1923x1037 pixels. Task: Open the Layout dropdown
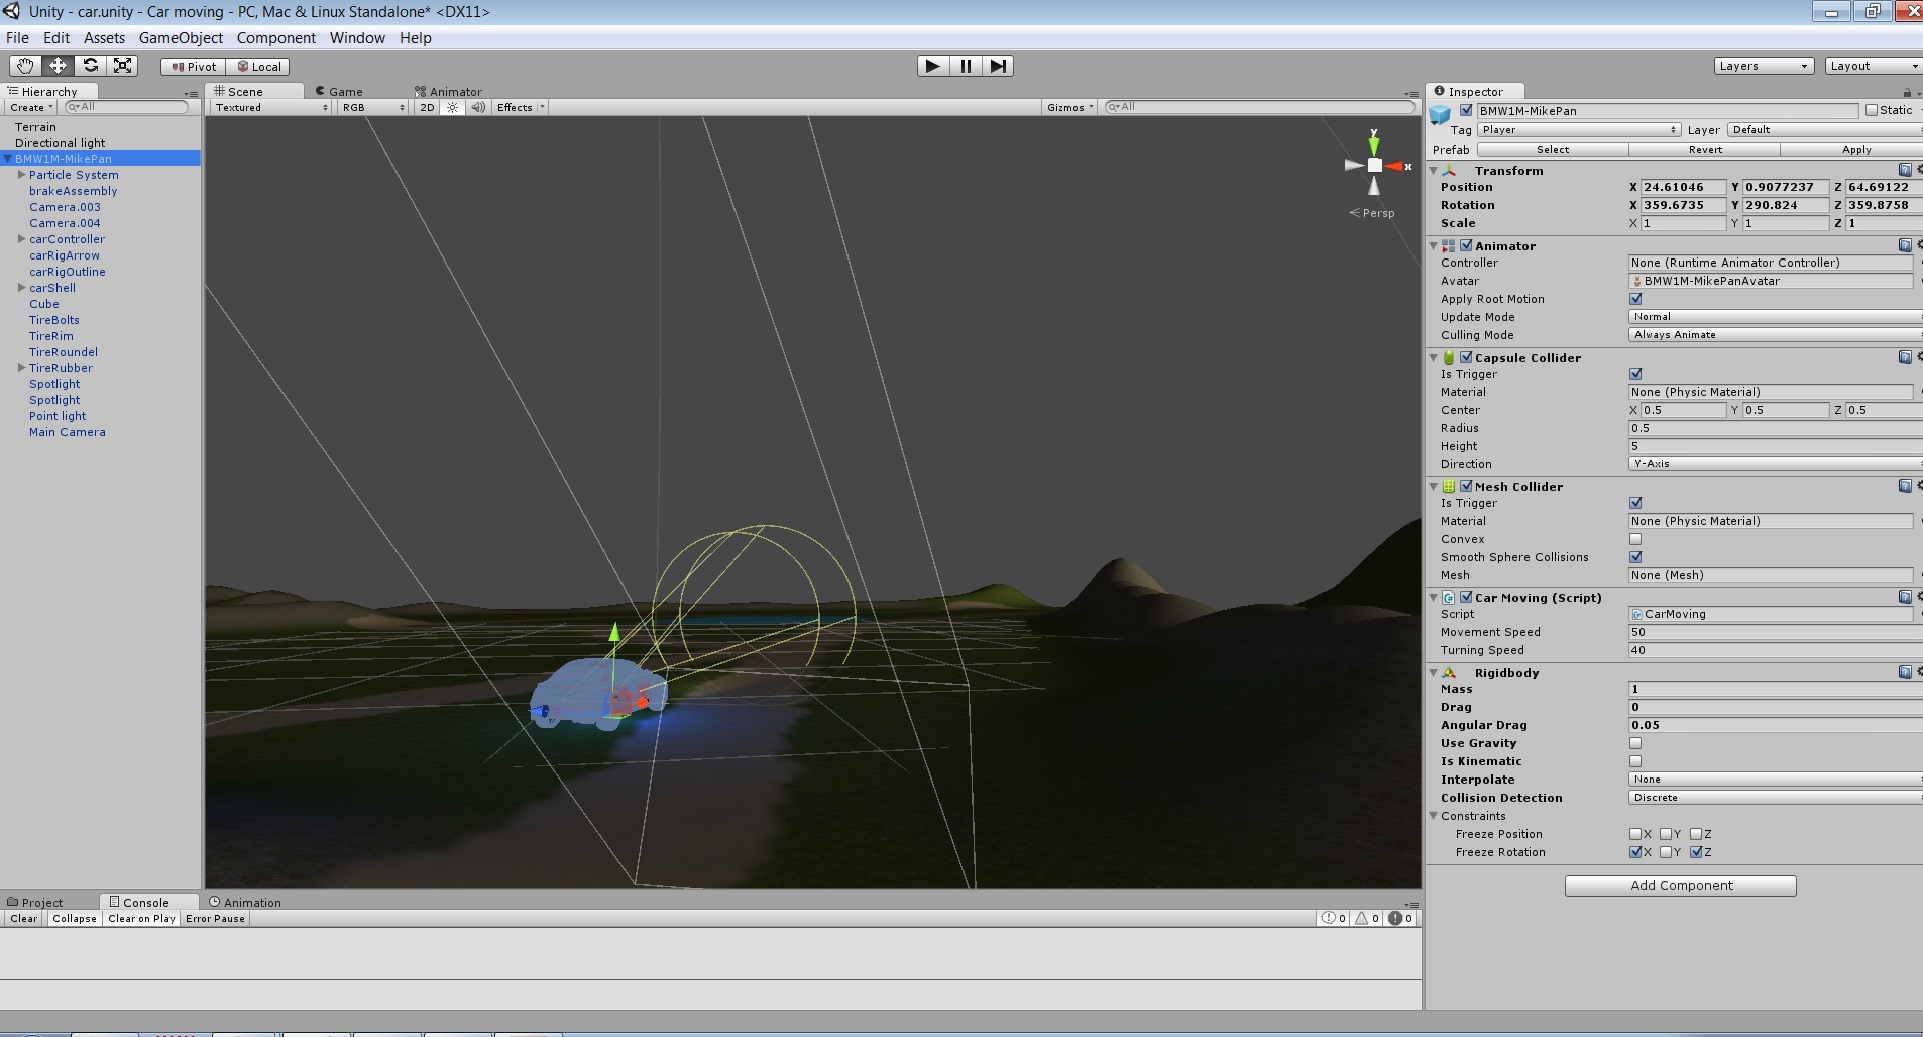[1873, 66]
